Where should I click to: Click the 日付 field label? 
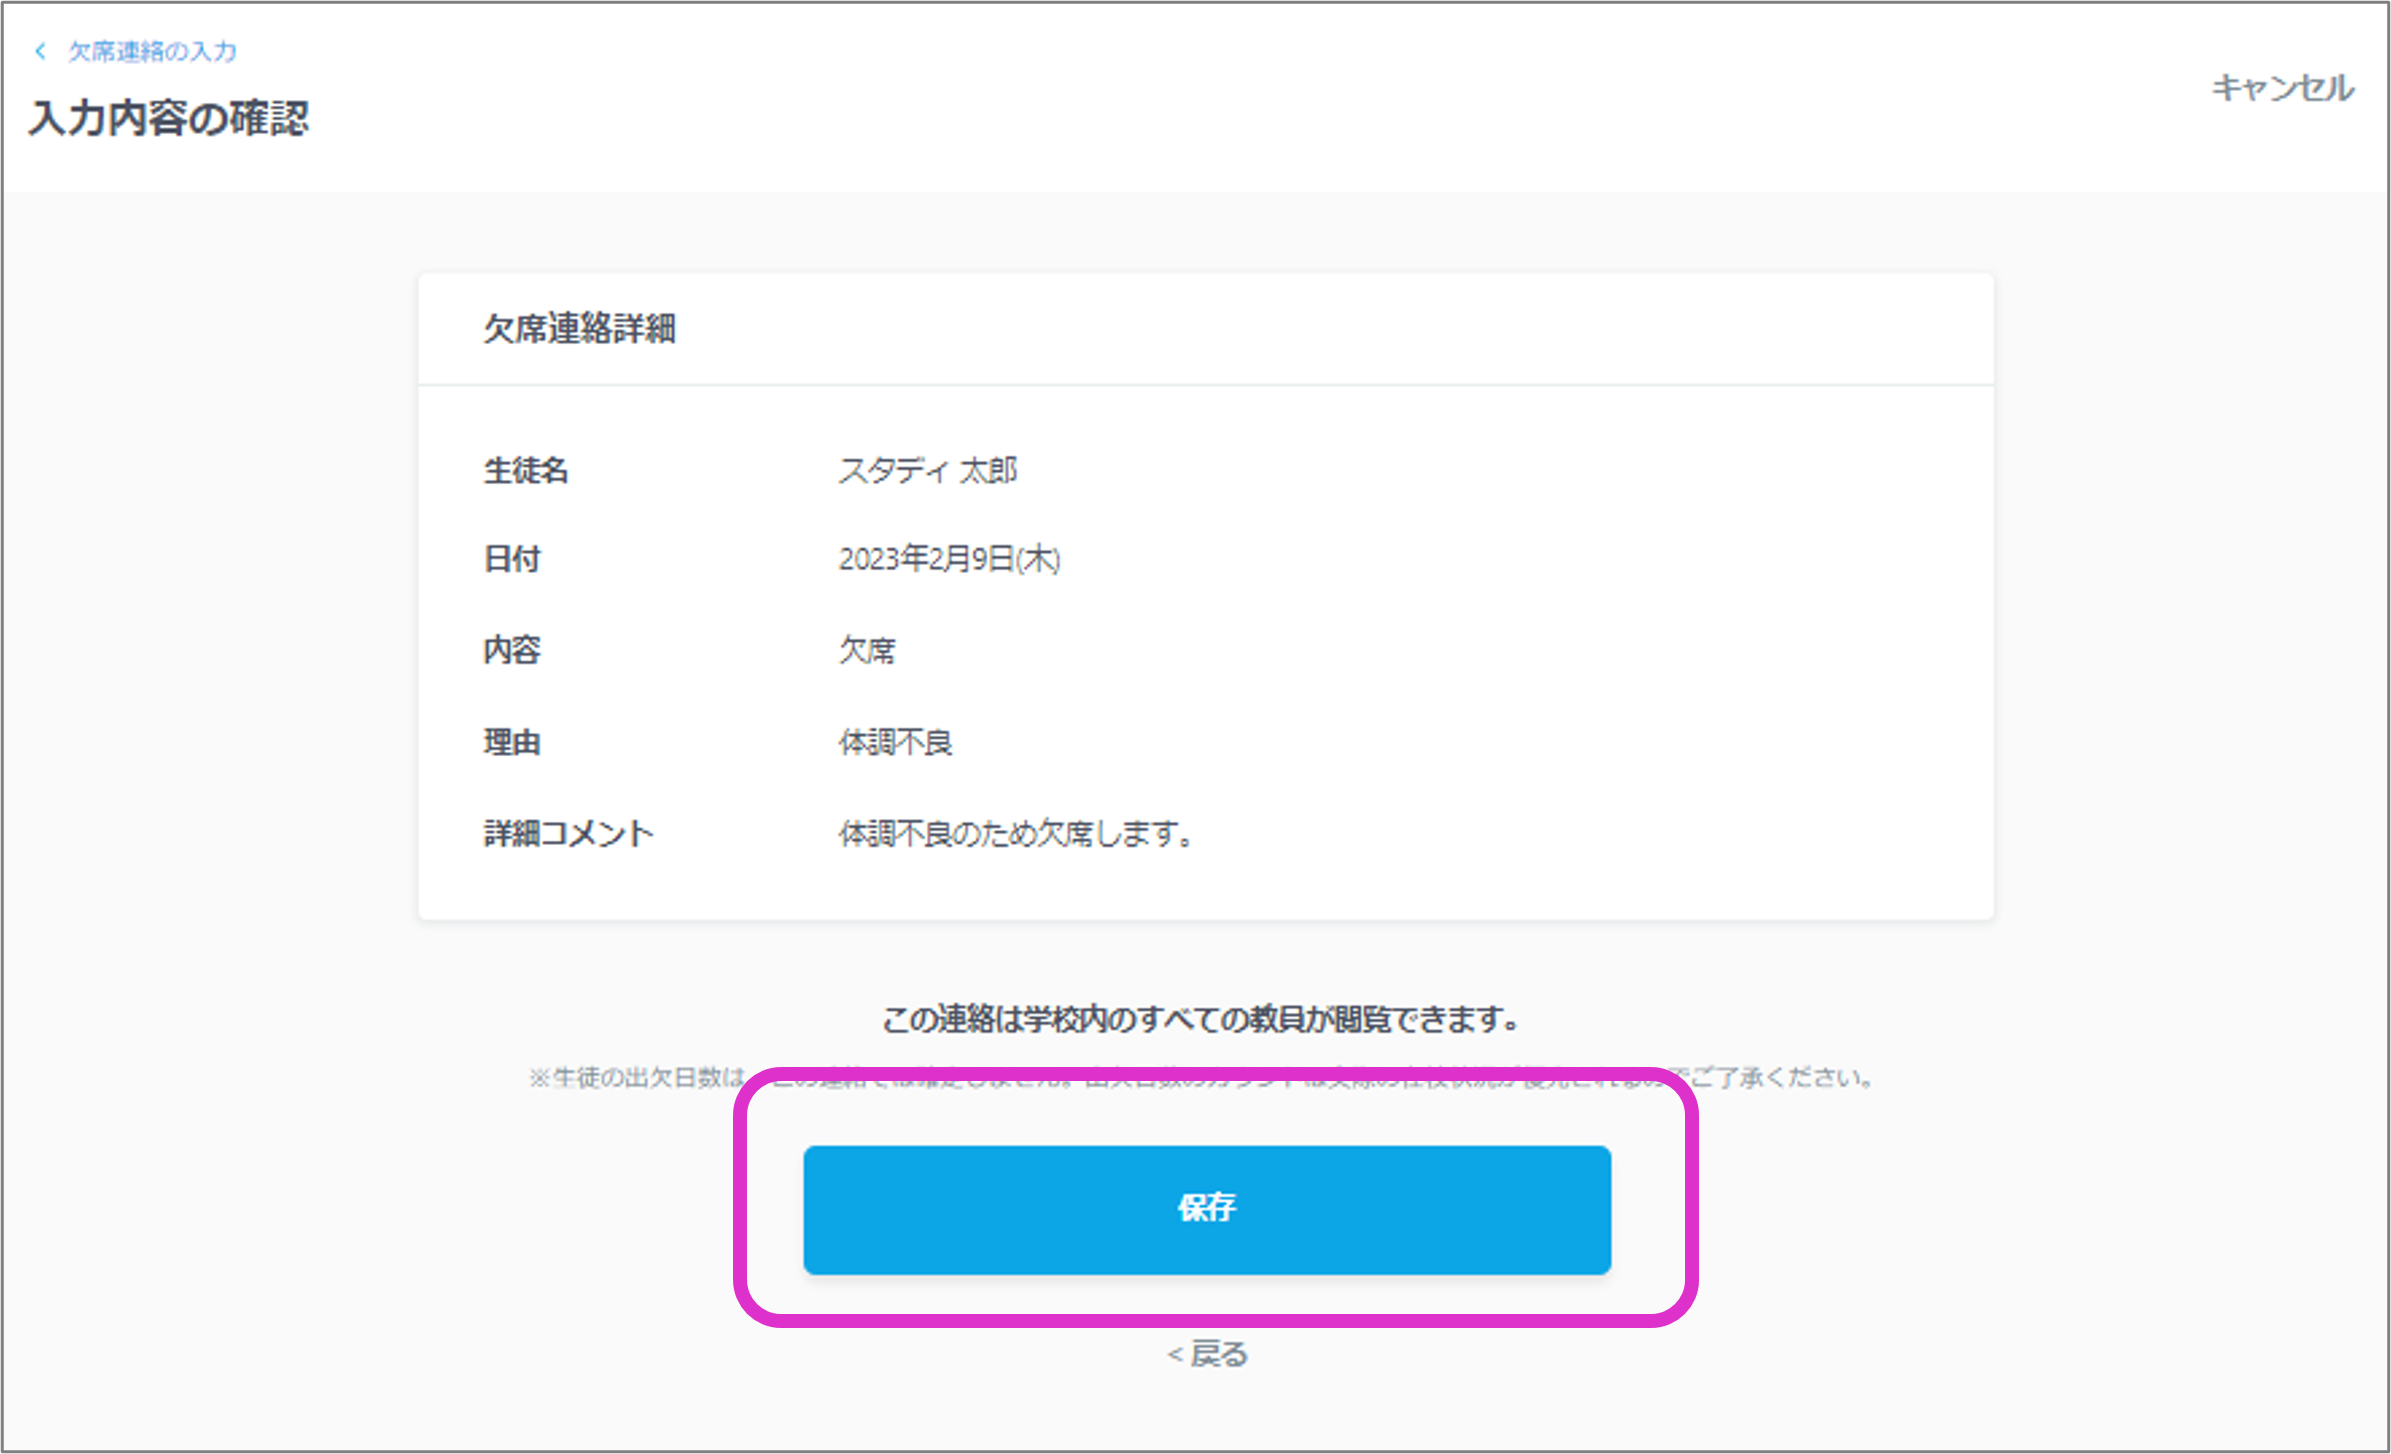tap(510, 560)
